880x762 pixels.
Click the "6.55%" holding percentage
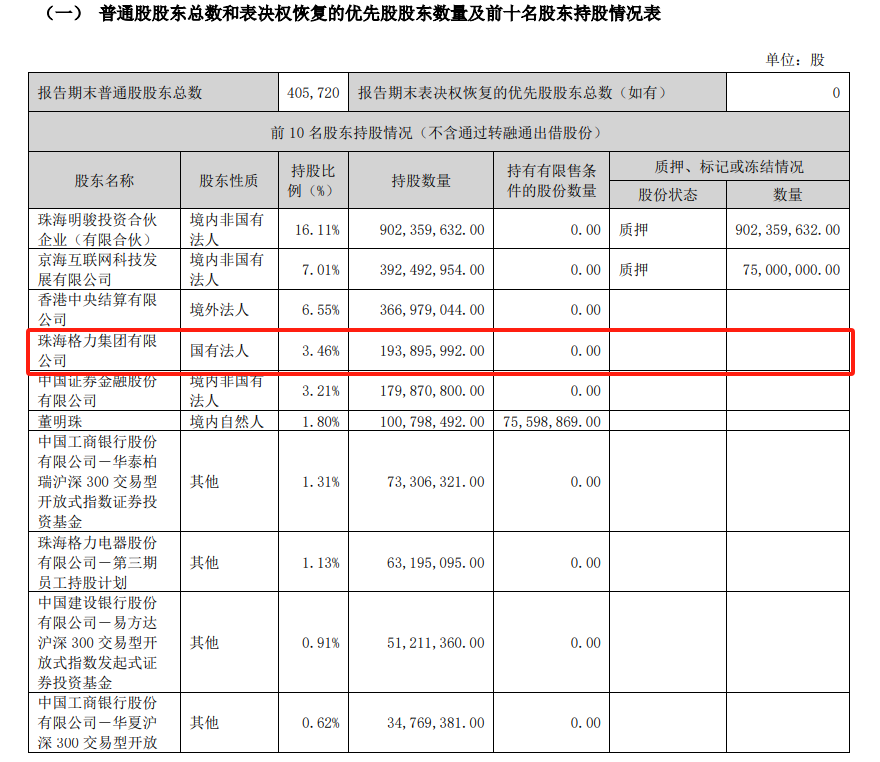coord(321,310)
